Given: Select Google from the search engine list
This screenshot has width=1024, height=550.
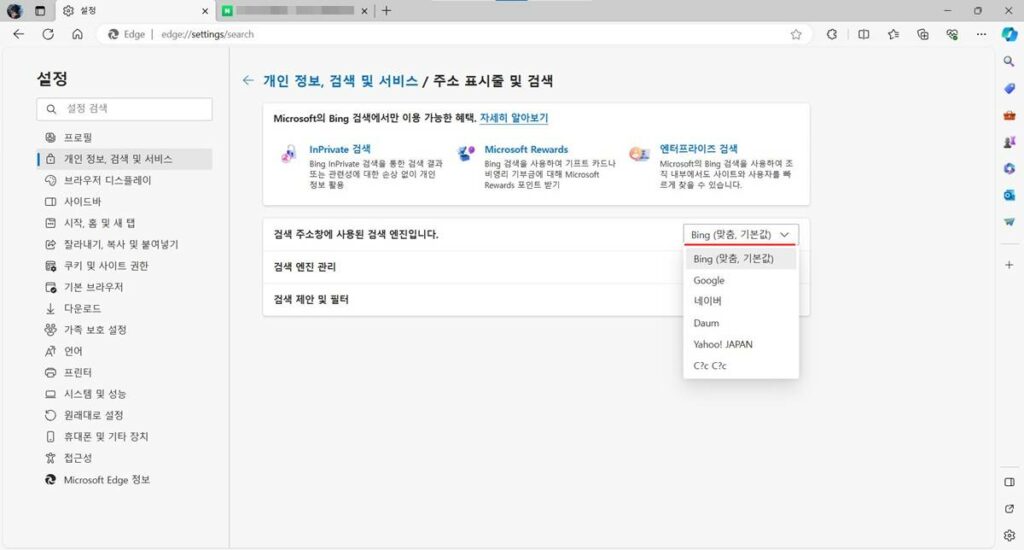Looking at the screenshot, I should pyautogui.click(x=740, y=280).
